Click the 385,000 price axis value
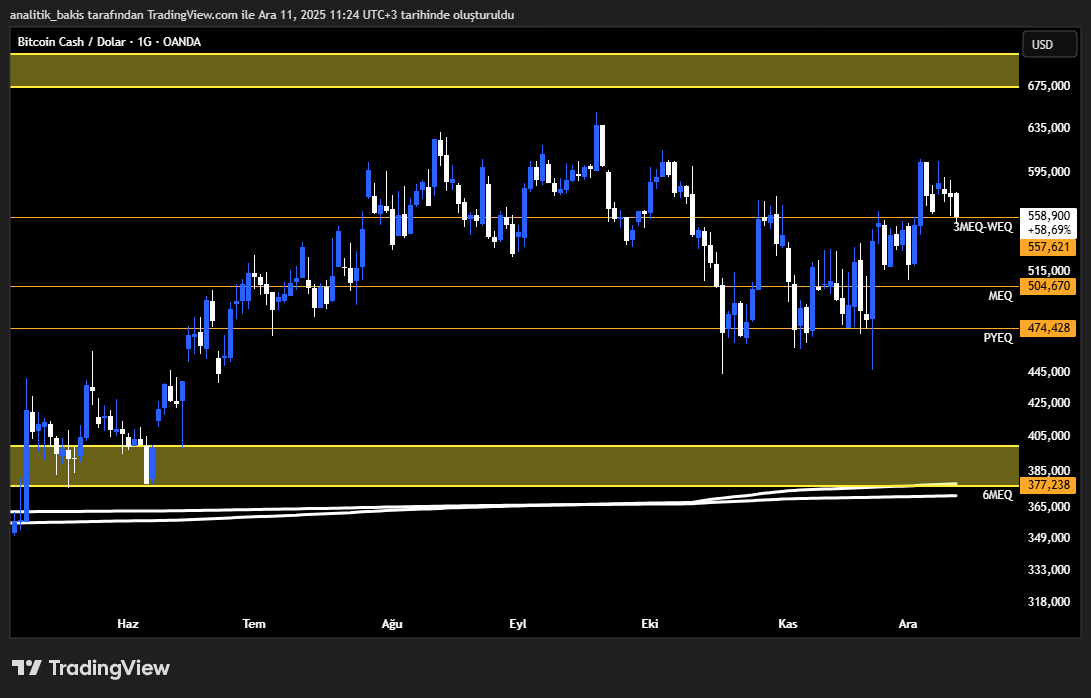Image resolution: width=1091 pixels, height=698 pixels. [1049, 470]
